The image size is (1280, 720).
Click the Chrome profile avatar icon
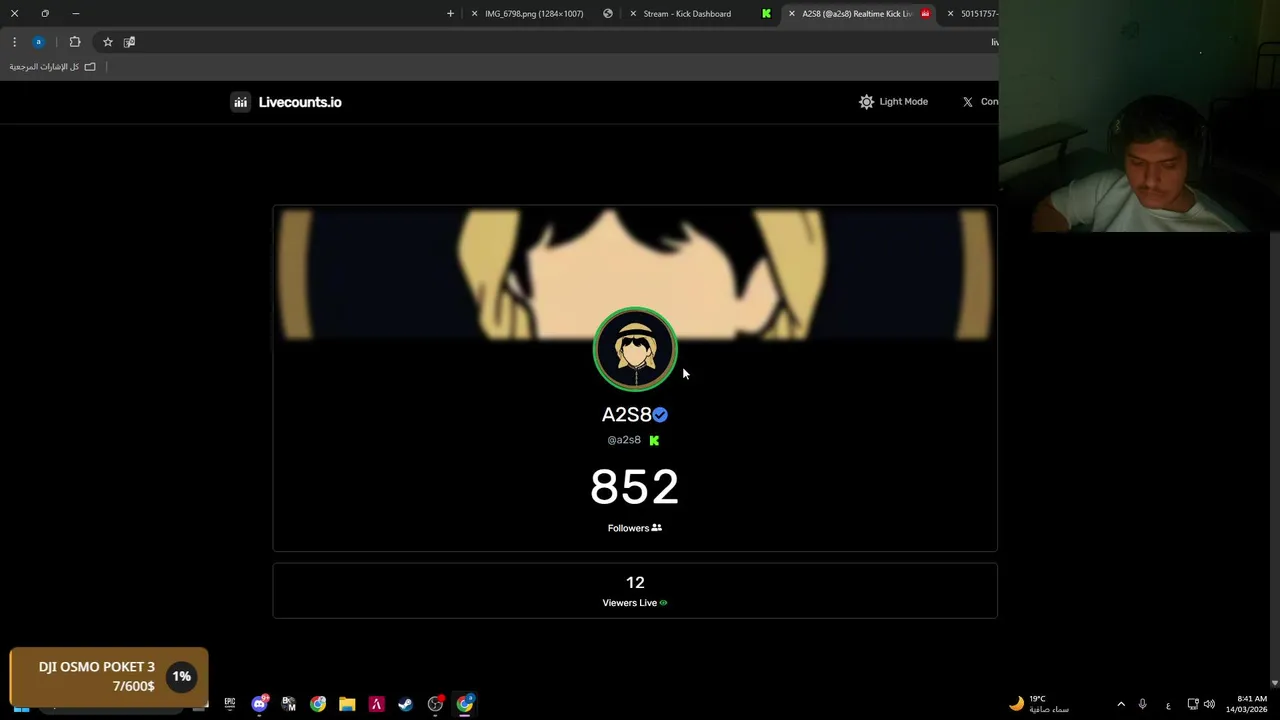coord(38,42)
